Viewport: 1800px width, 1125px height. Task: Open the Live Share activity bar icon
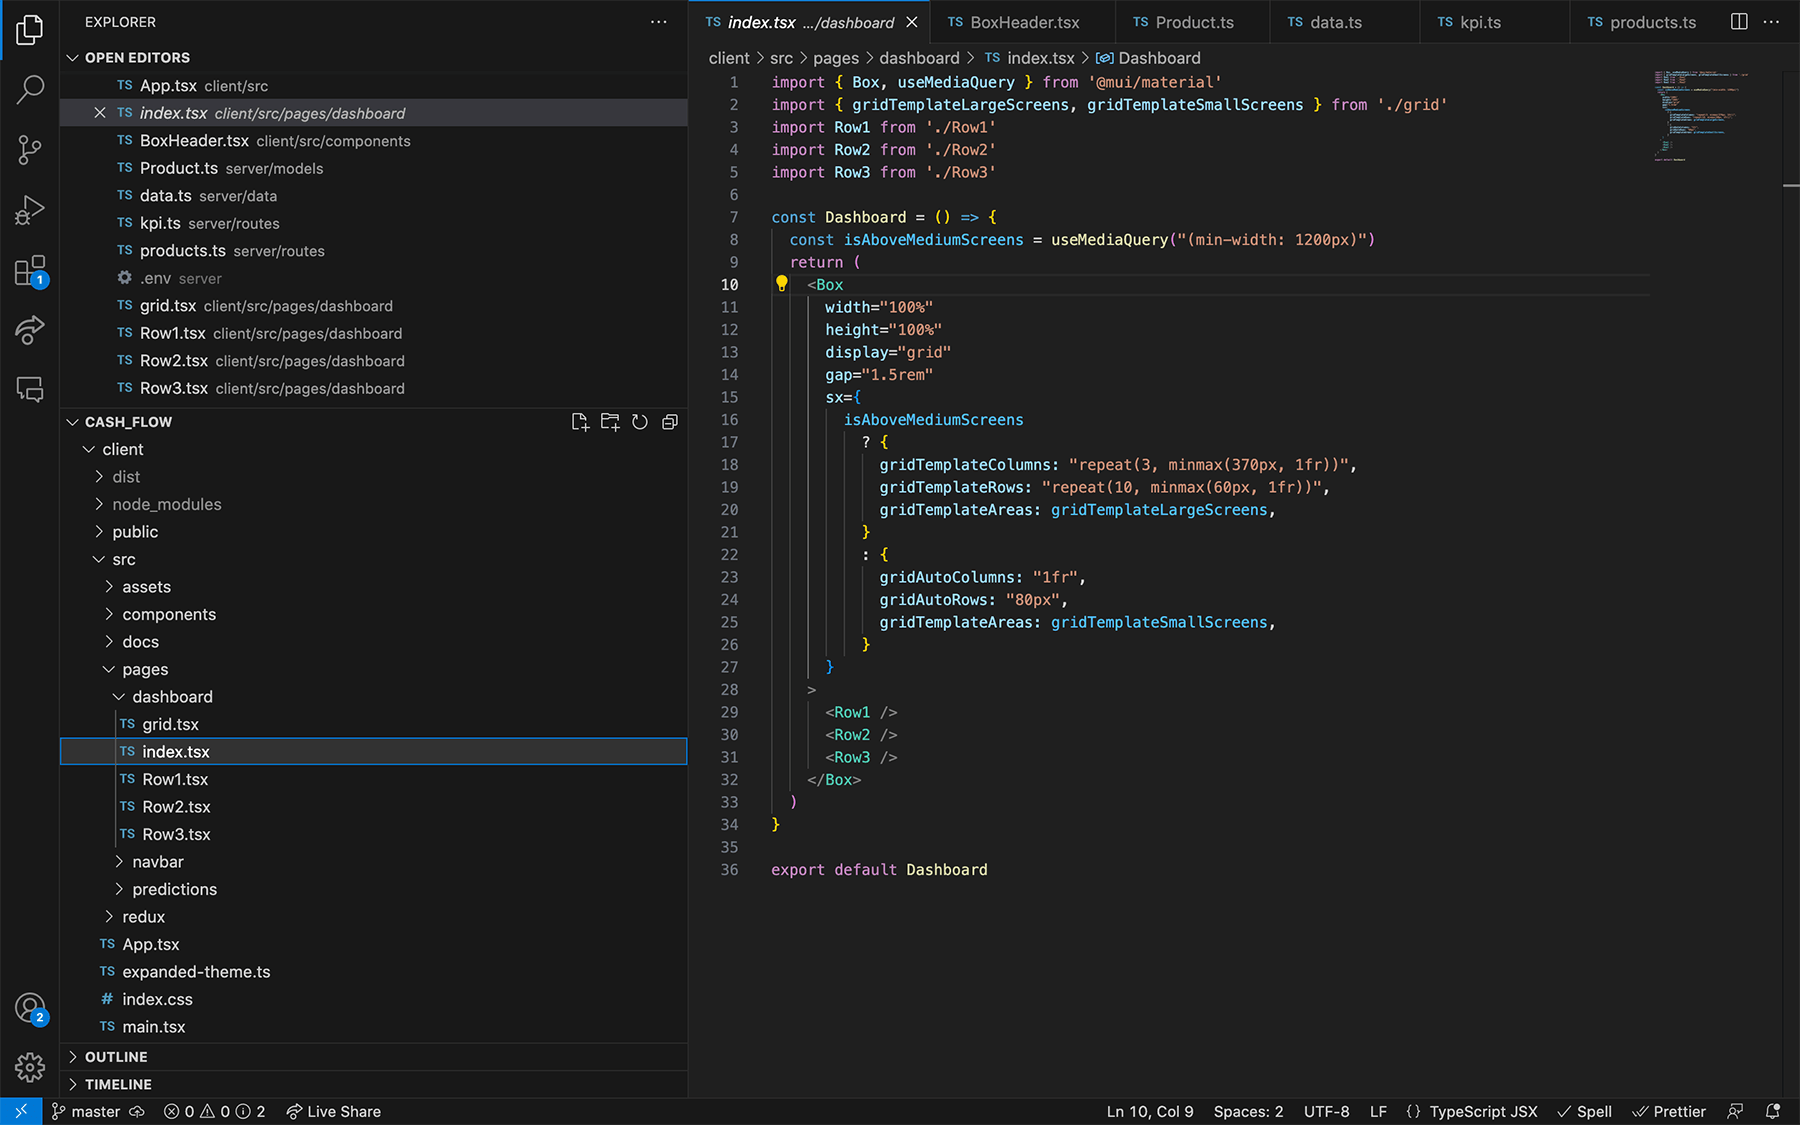[30, 330]
